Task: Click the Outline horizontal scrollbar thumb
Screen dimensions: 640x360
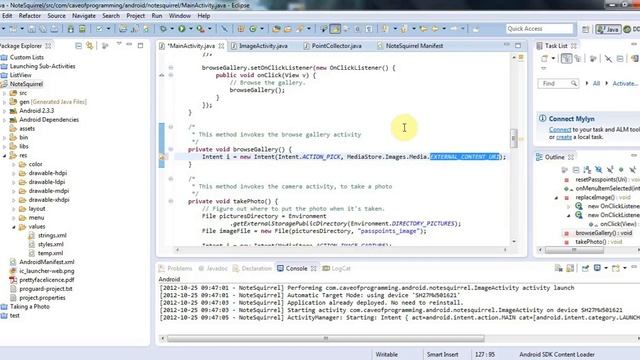Action: click(x=574, y=250)
